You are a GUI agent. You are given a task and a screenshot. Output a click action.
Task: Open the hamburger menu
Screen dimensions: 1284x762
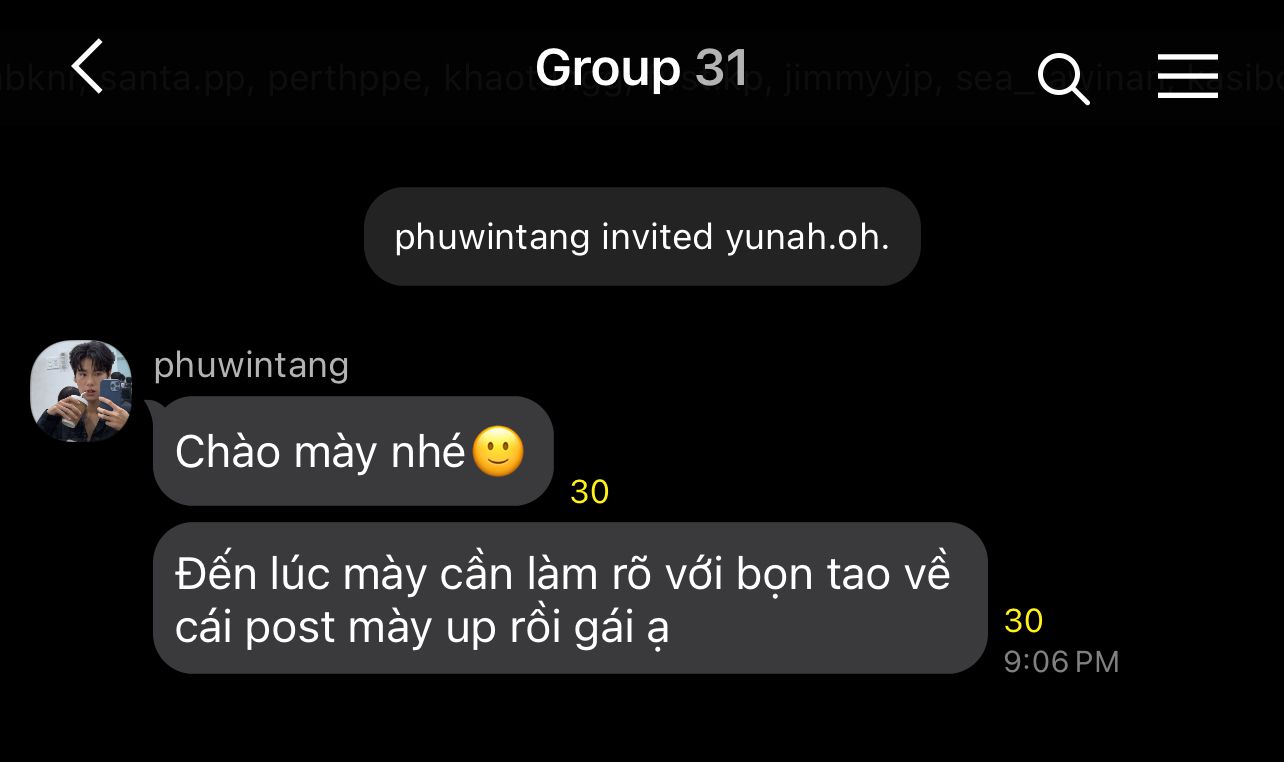(x=1187, y=76)
